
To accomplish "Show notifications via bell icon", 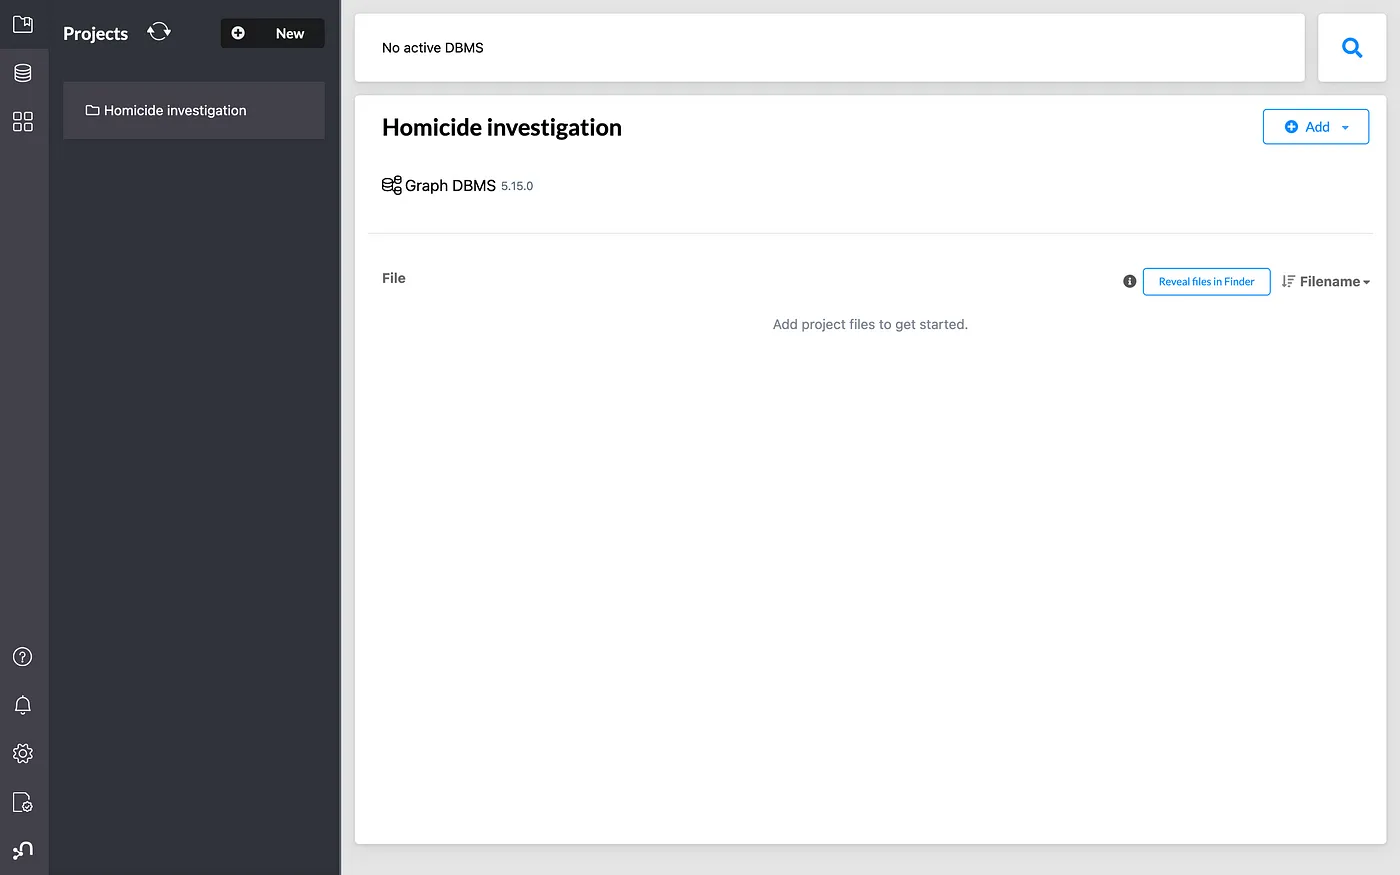I will point(23,705).
